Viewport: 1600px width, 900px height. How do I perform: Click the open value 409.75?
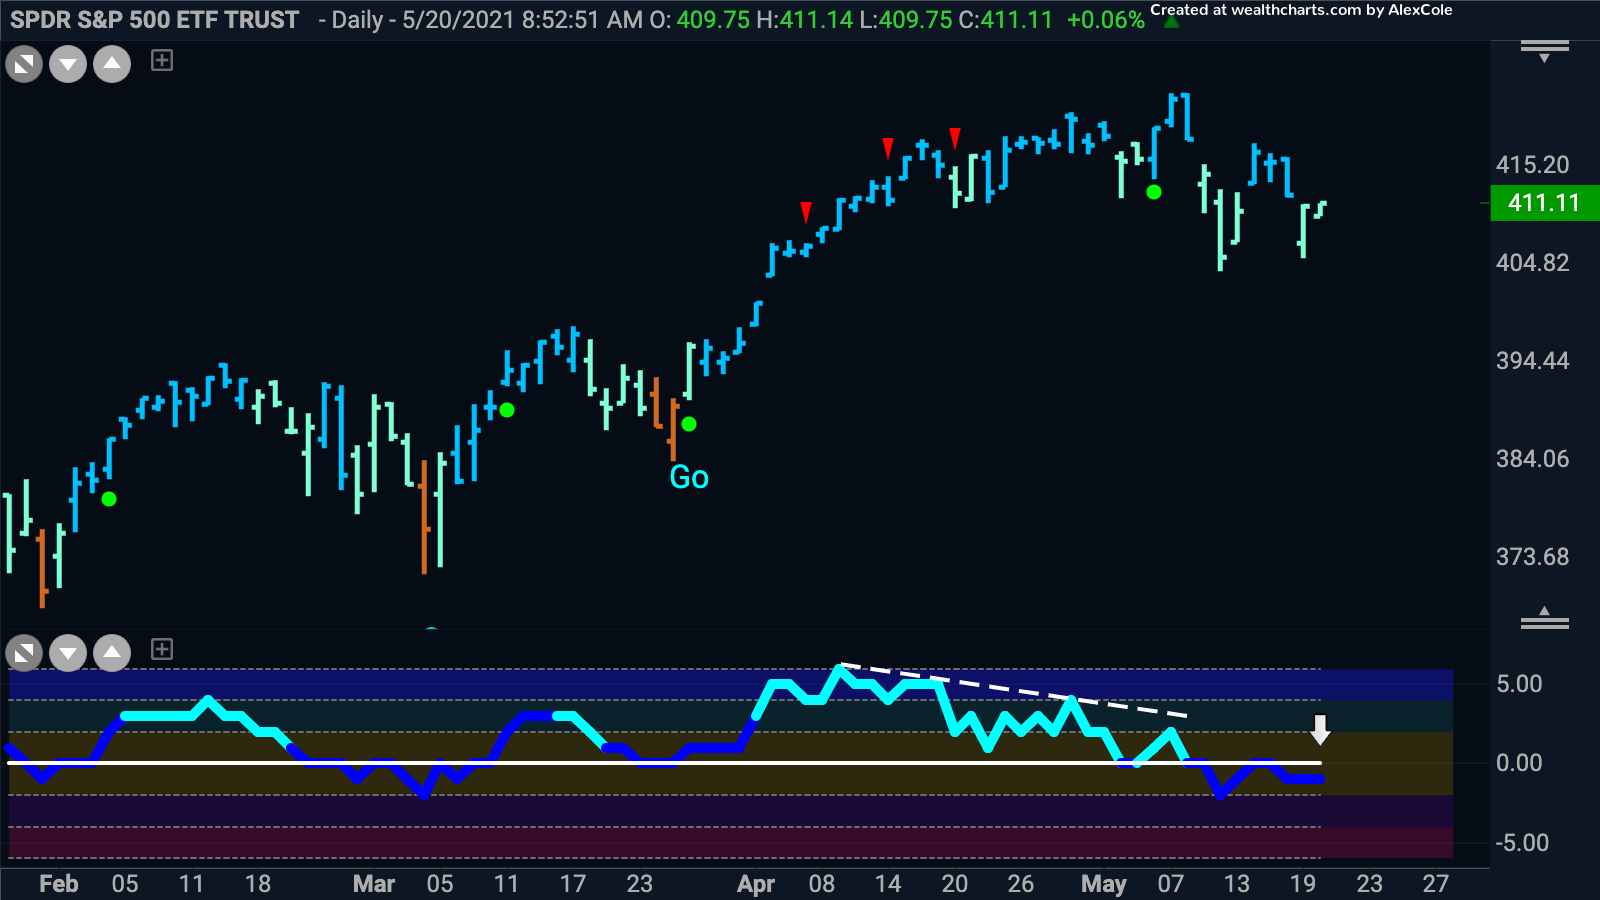coord(713,20)
